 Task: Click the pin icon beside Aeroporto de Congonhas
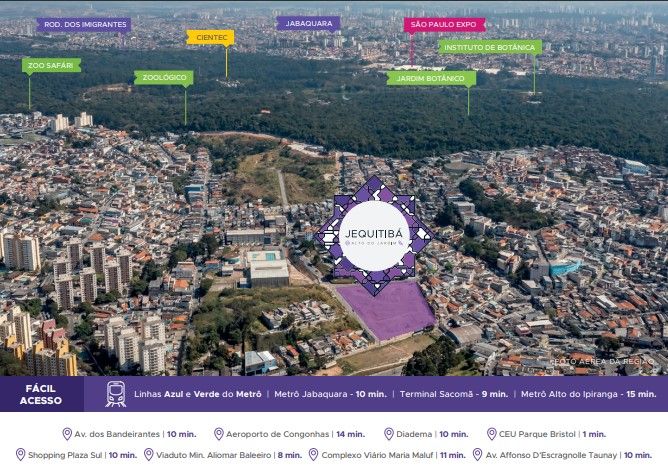click(219, 434)
